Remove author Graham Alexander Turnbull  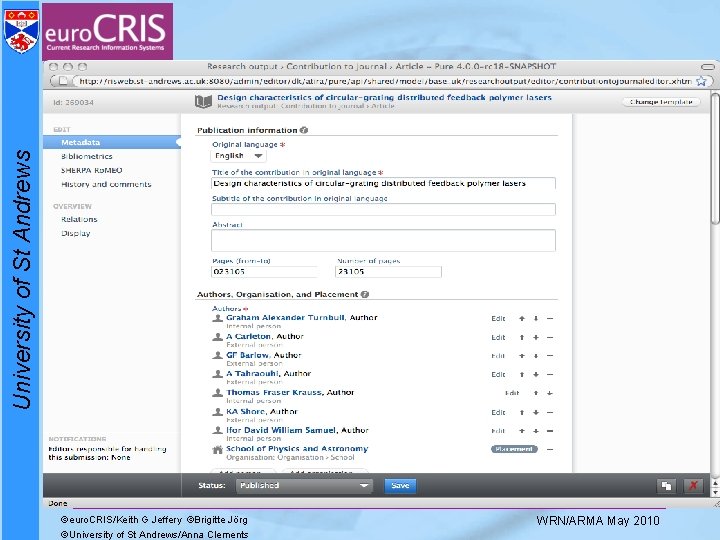(x=550, y=318)
